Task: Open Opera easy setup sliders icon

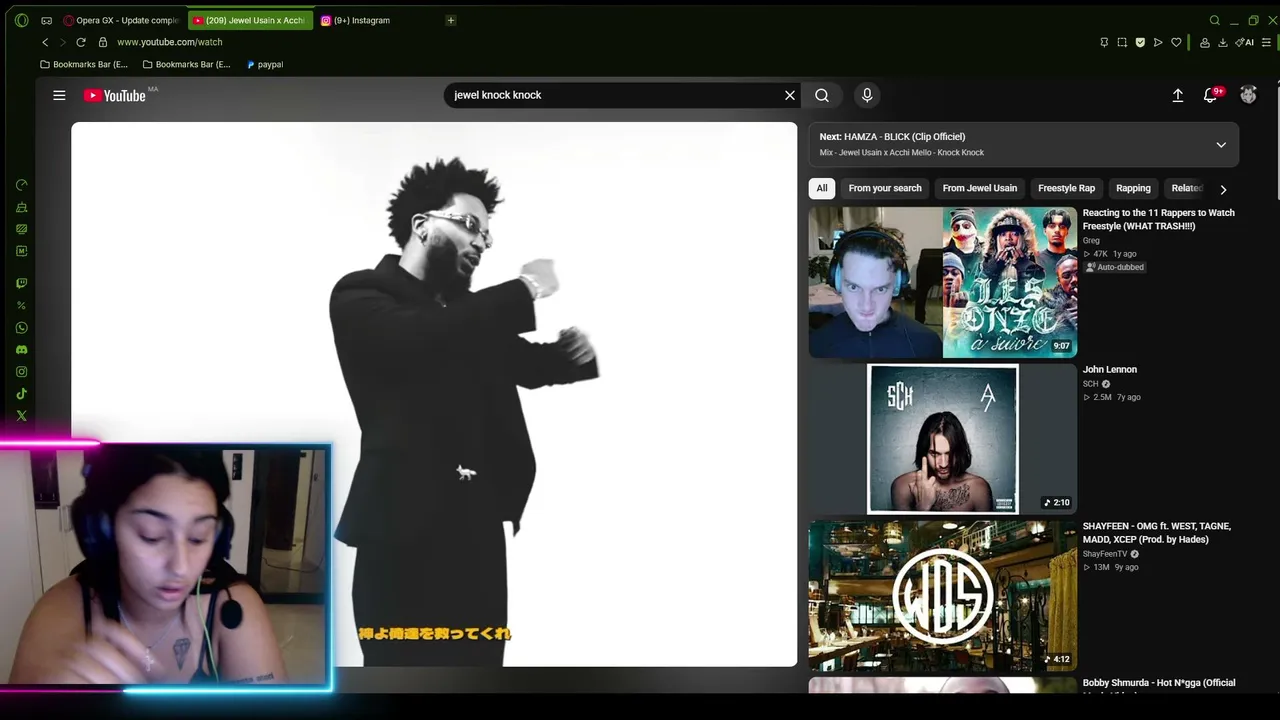Action: click(1266, 42)
